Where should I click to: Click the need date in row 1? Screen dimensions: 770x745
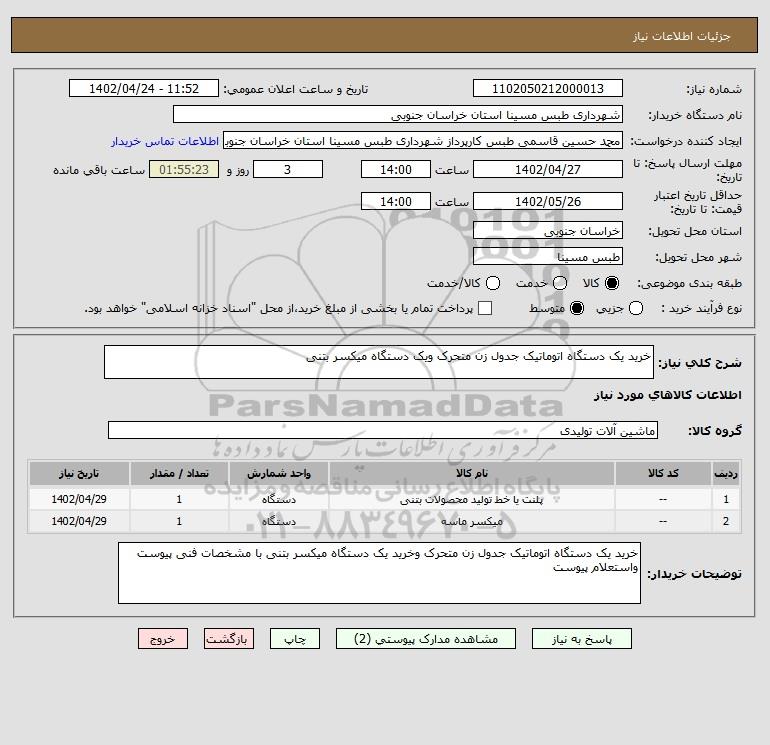(79, 499)
